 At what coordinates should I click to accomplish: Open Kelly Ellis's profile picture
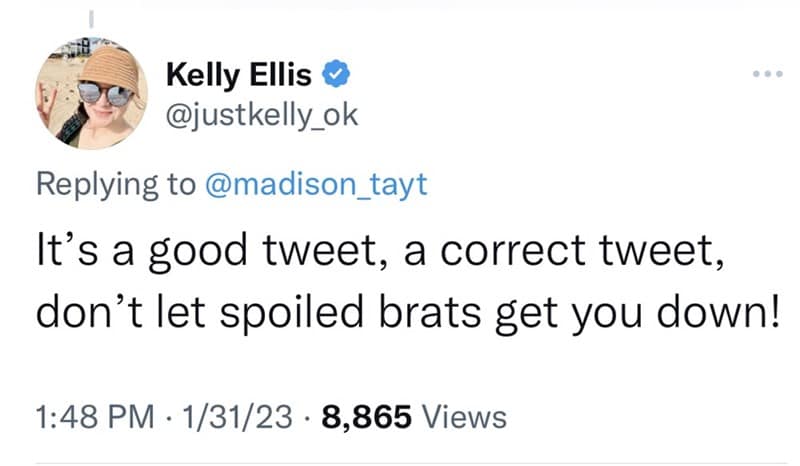point(91,96)
